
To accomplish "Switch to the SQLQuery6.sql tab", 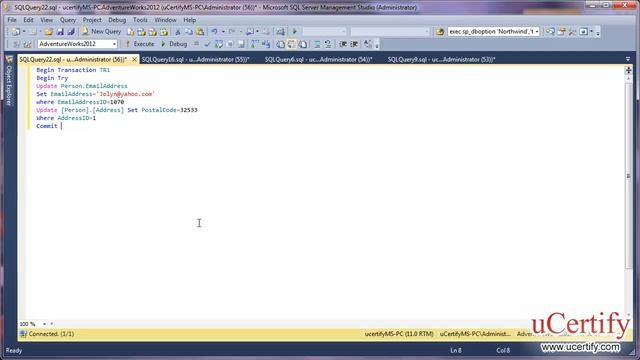I will coord(318,59).
